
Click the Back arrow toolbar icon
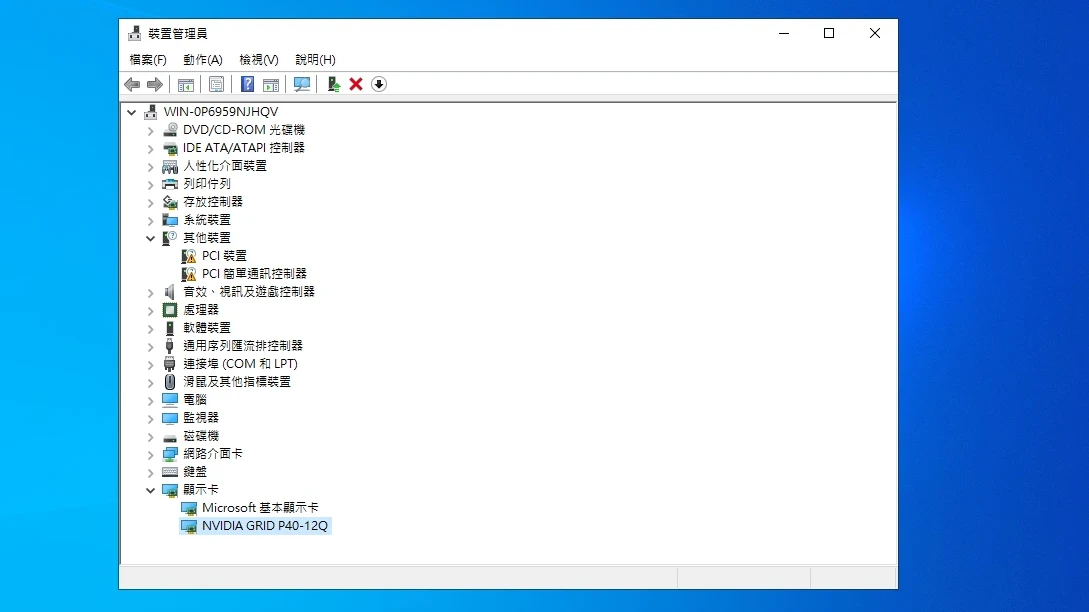[132, 85]
